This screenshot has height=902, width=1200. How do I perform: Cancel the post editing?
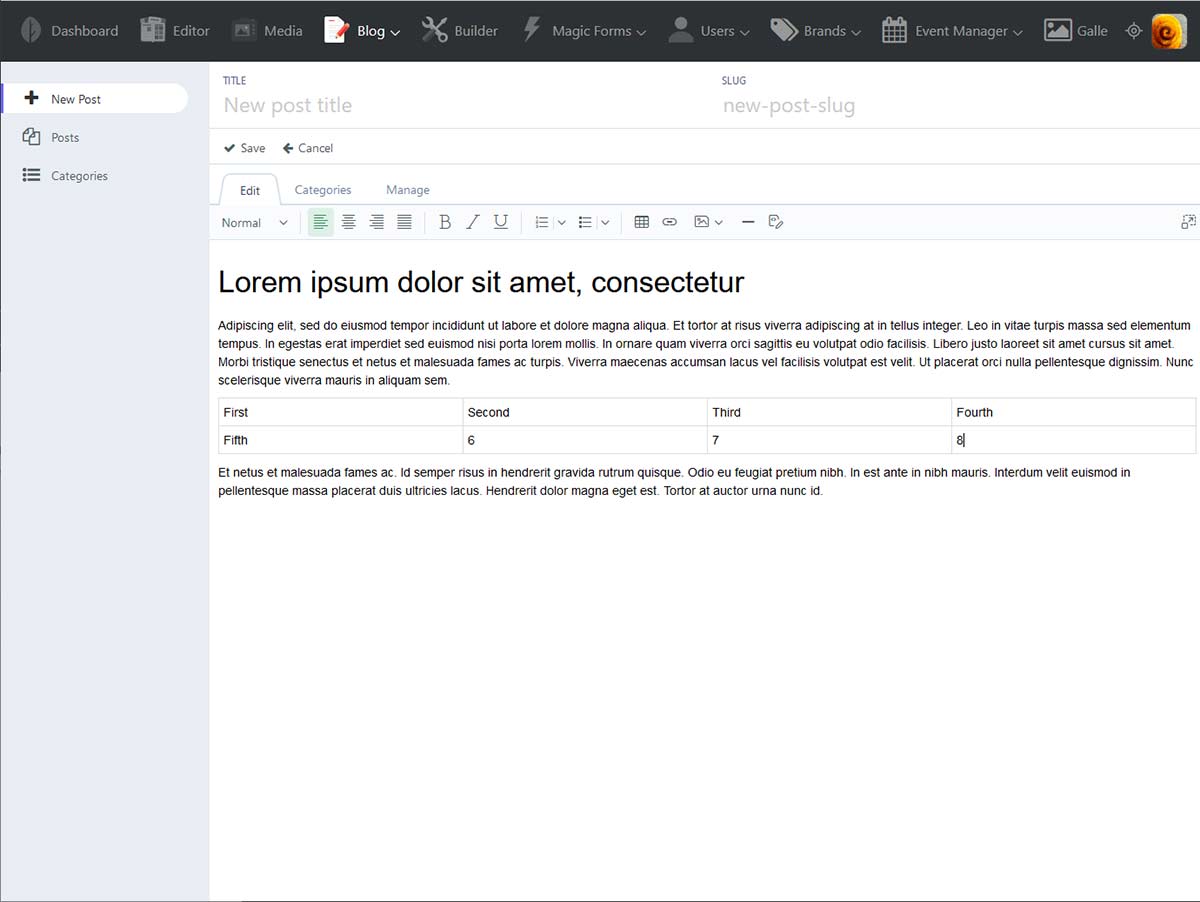pos(308,148)
